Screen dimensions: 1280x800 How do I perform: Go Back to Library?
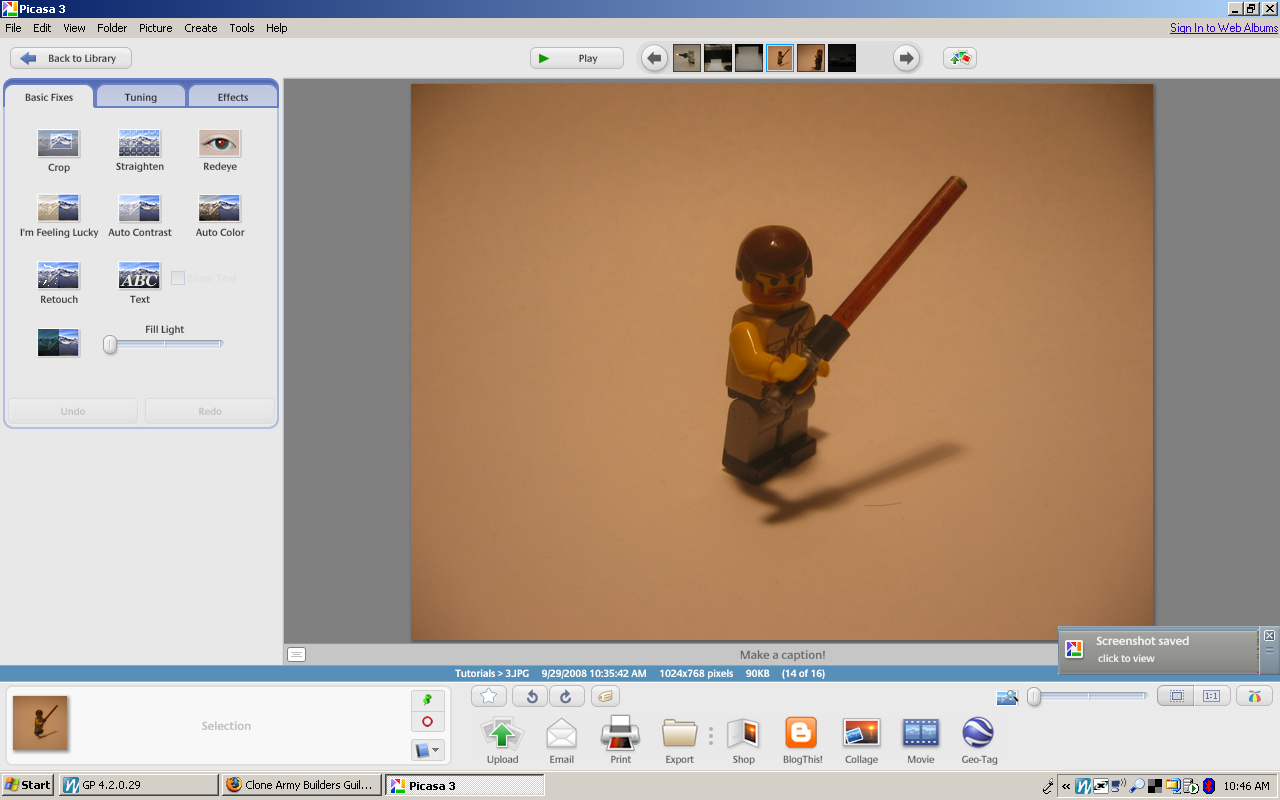tap(71, 58)
